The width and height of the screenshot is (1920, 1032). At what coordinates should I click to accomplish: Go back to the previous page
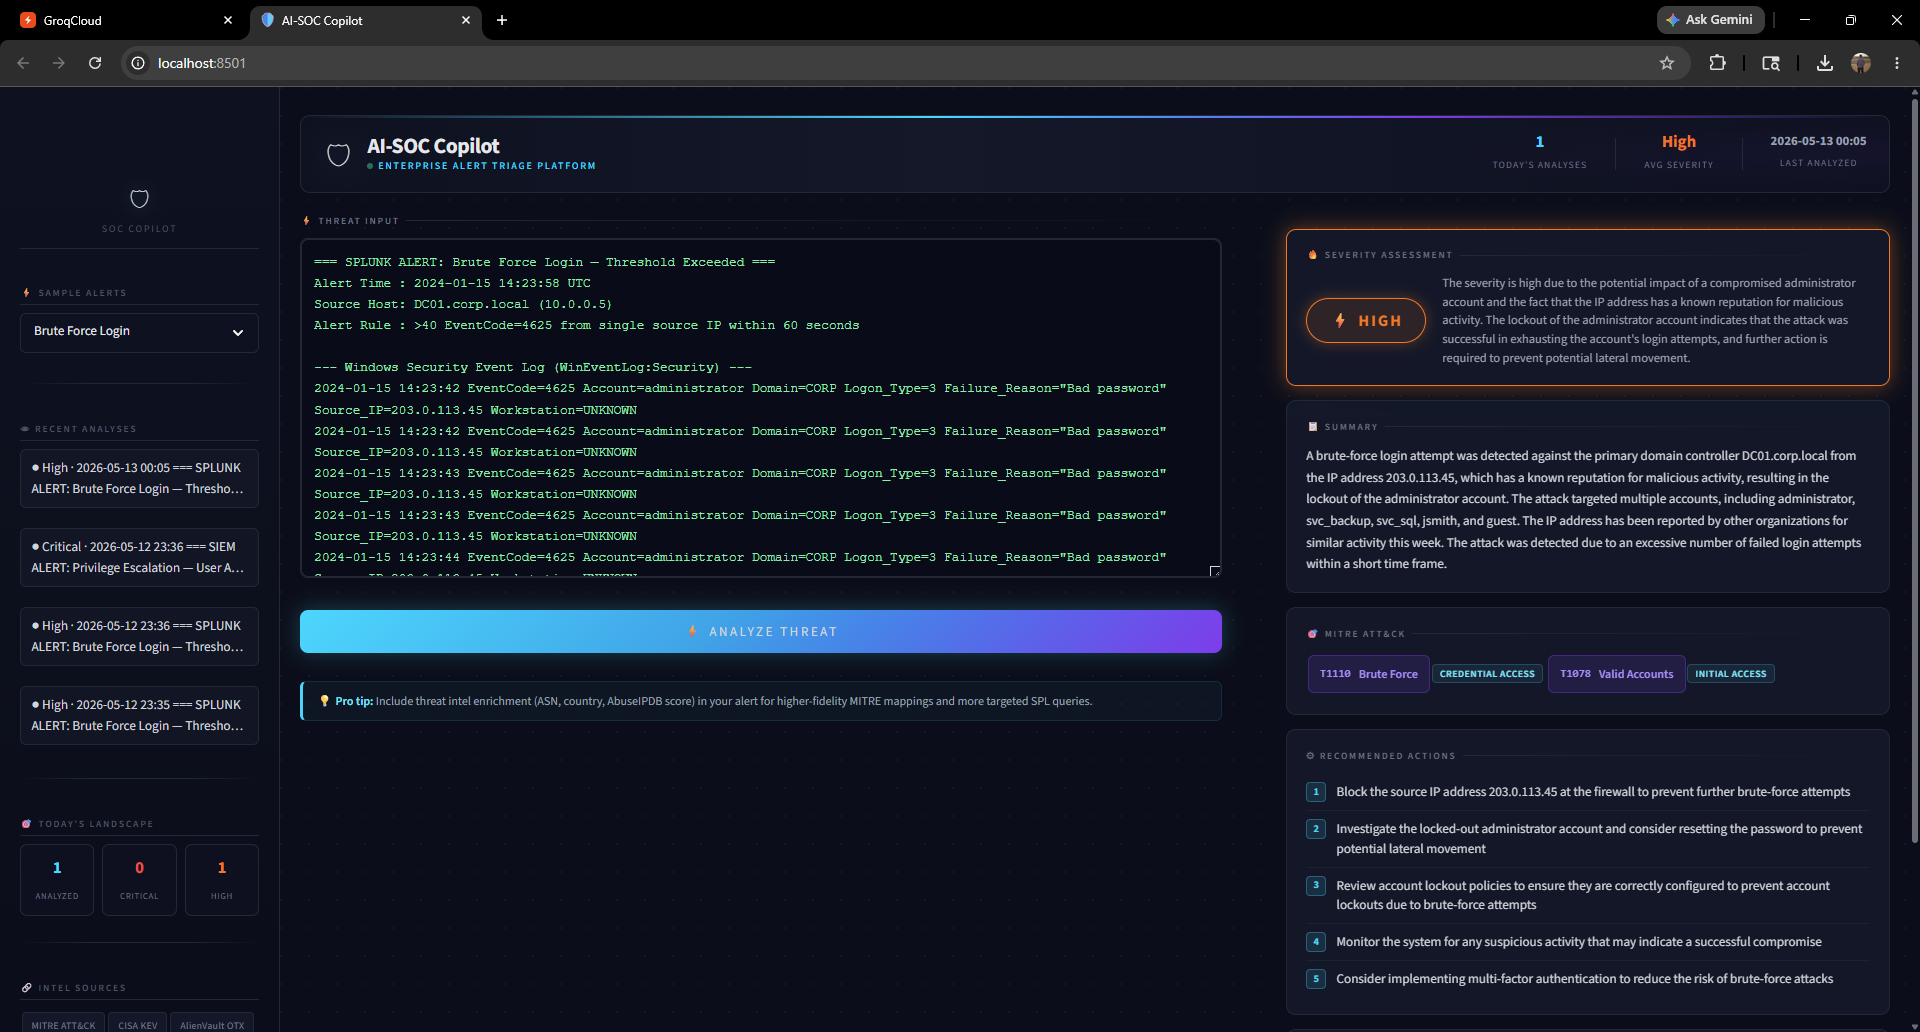pyautogui.click(x=23, y=63)
